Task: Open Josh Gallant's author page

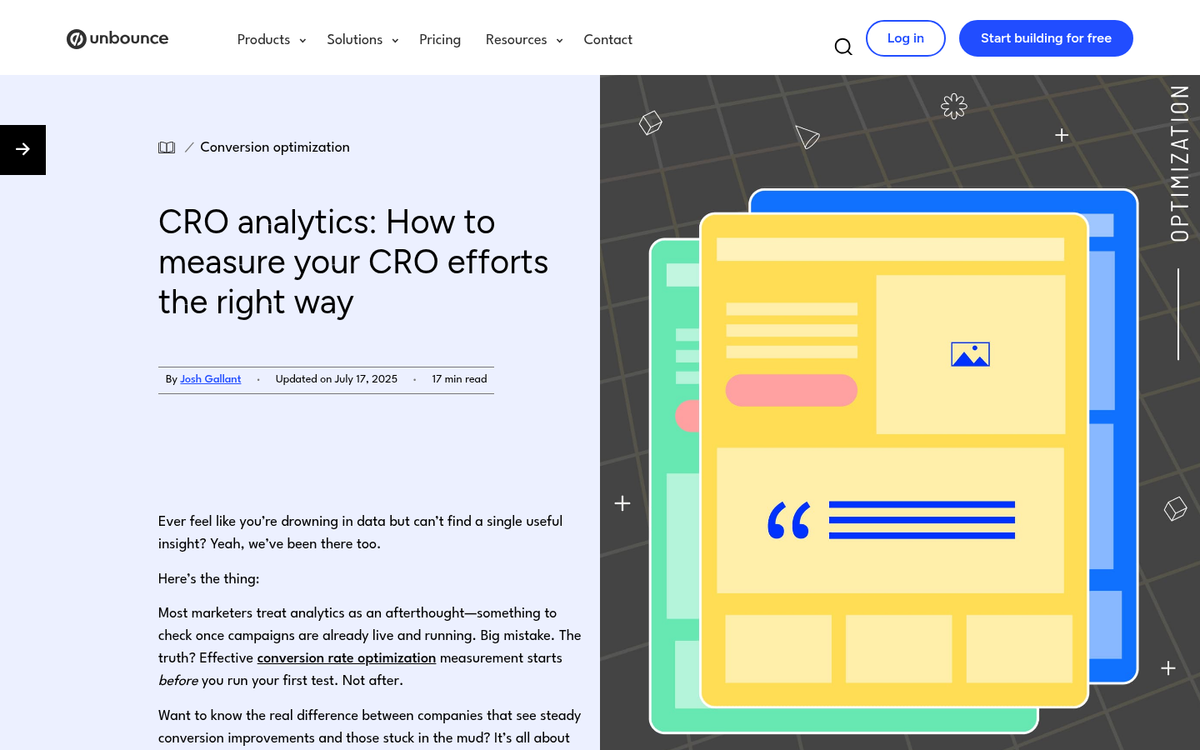Action: pos(210,379)
